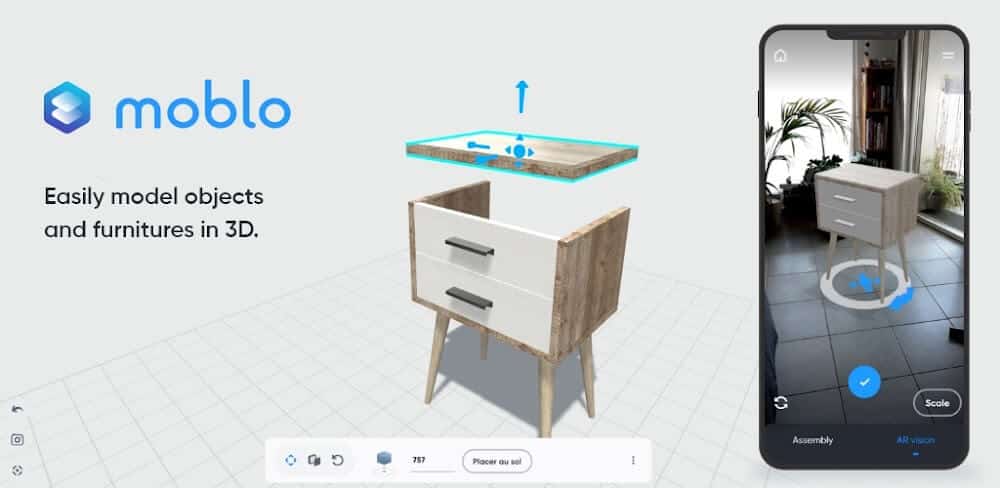Click the rotate reset icon
This screenshot has width=1000, height=488.
(x=338, y=460)
